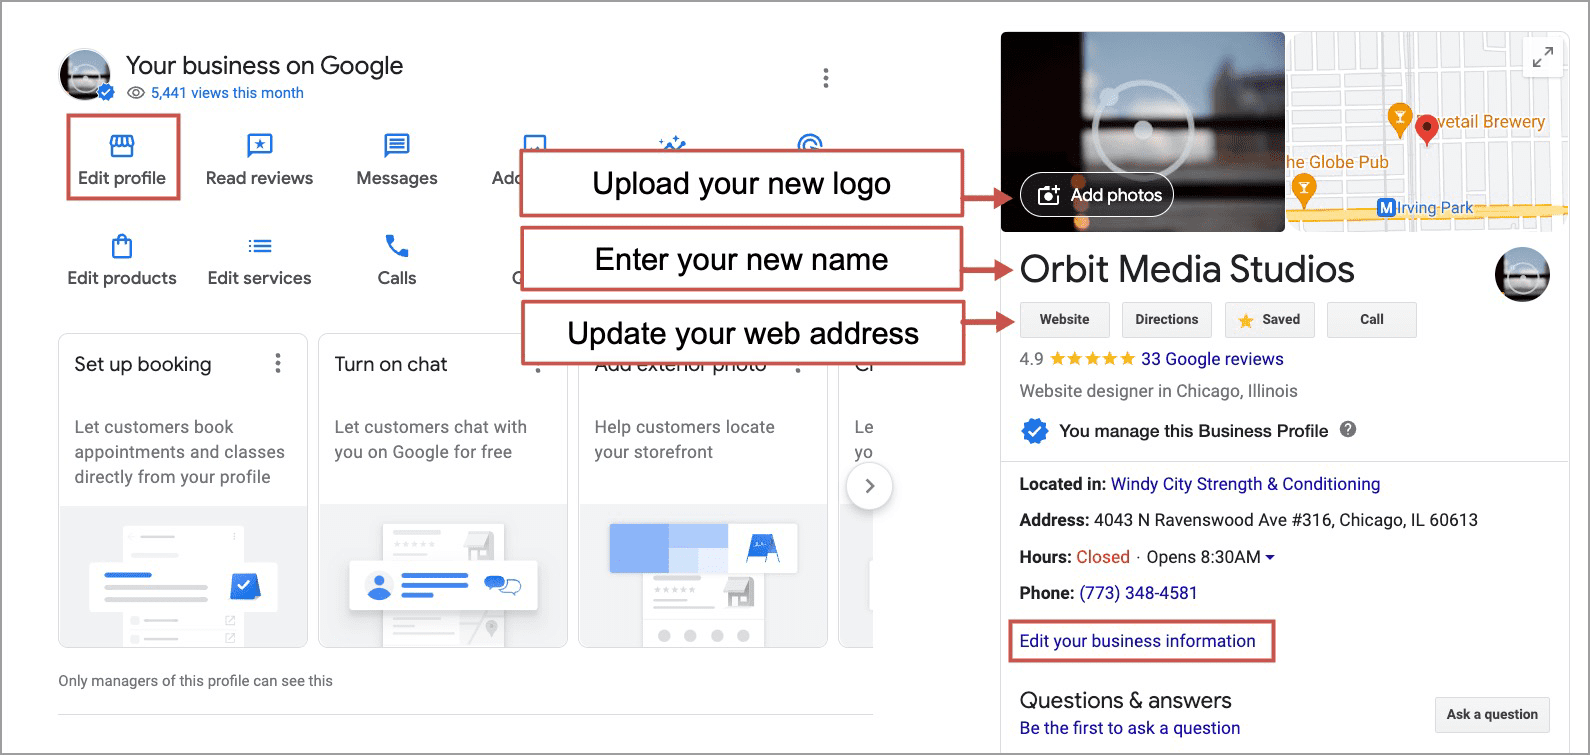The width and height of the screenshot is (1590, 755).
Task: Click the map thumbnail with Irving Park
Action: [1427, 132]
